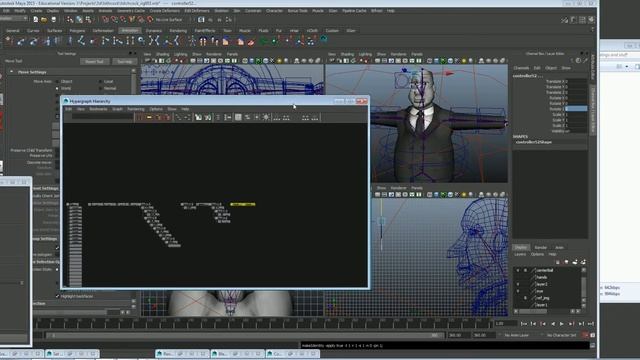
Task: Toggle reference mode of ref_jpg layer
Action: pyautogui.click(x=525, y=298)
